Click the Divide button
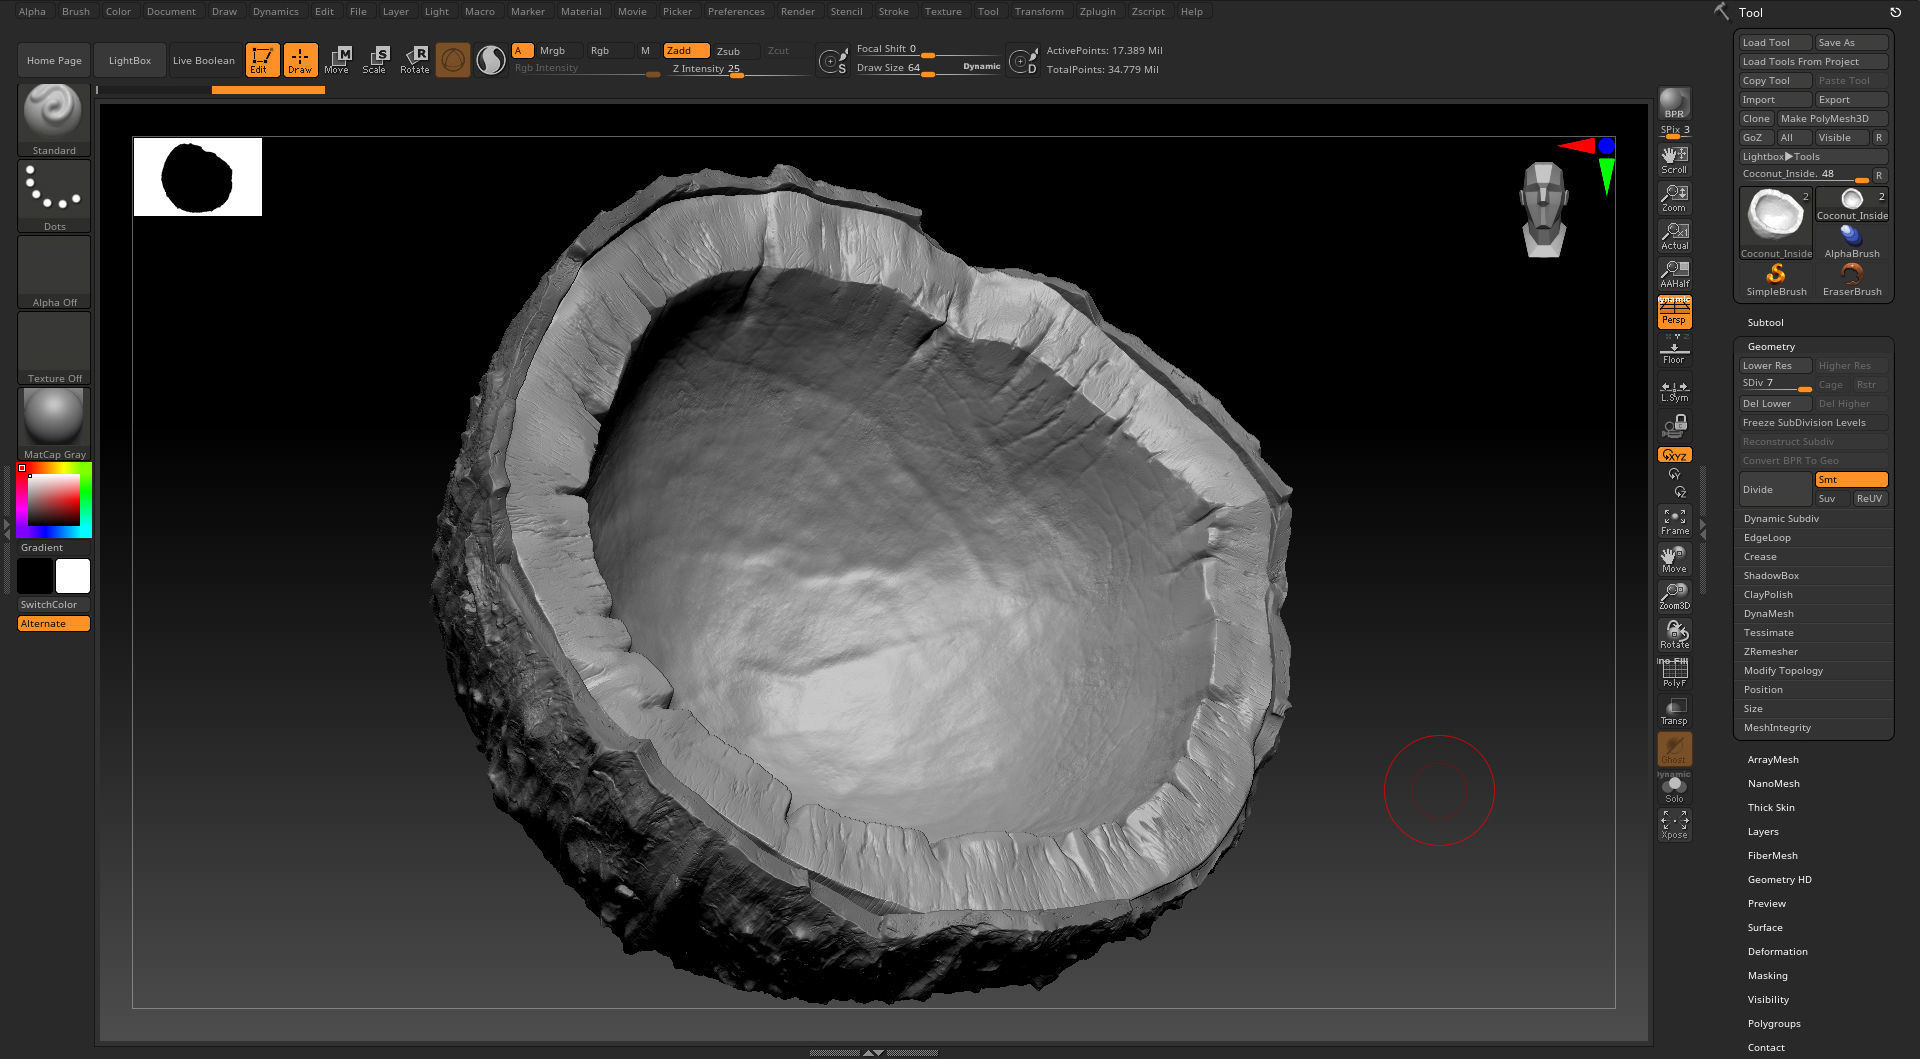 point(1775,489)
